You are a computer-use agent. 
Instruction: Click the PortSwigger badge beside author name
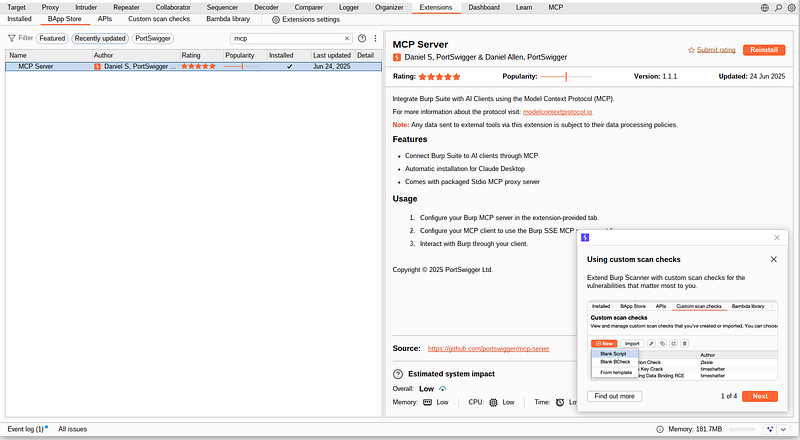[397, 57]
